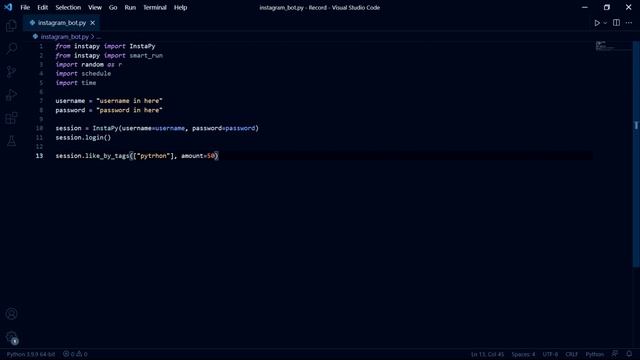Click string "username in here"

click(x=129, y=101)
